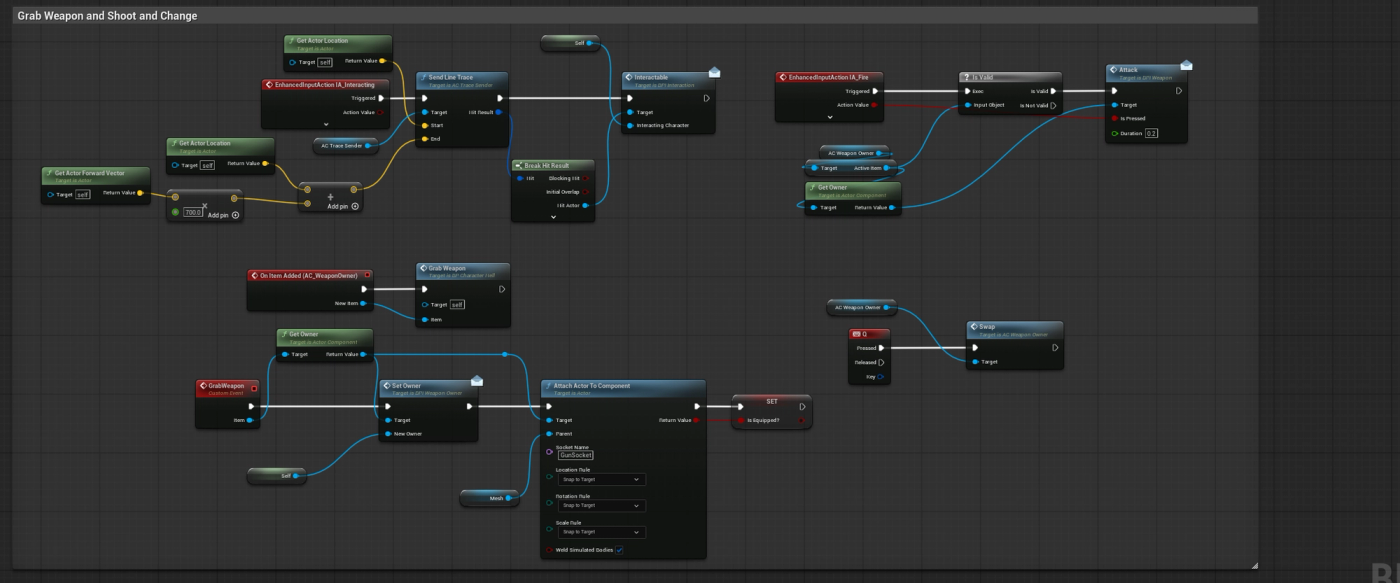This screenshot has height=583, width=1400.
Task: Click the End input pin on Send Line Trace
Action: (x=424, y=140)
